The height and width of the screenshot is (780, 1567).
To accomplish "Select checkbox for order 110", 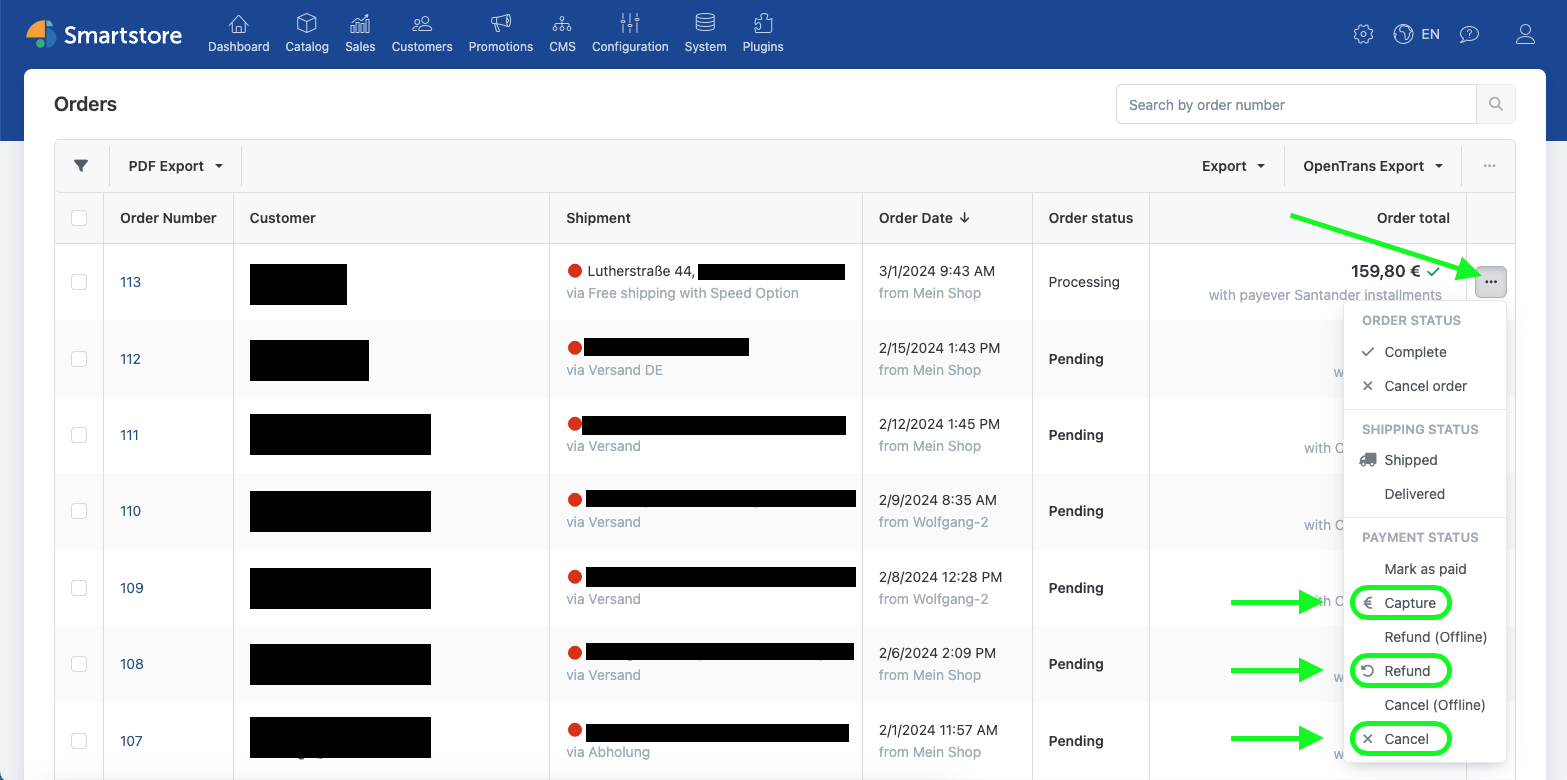I will pyautogui.click(x=79, y=511).
